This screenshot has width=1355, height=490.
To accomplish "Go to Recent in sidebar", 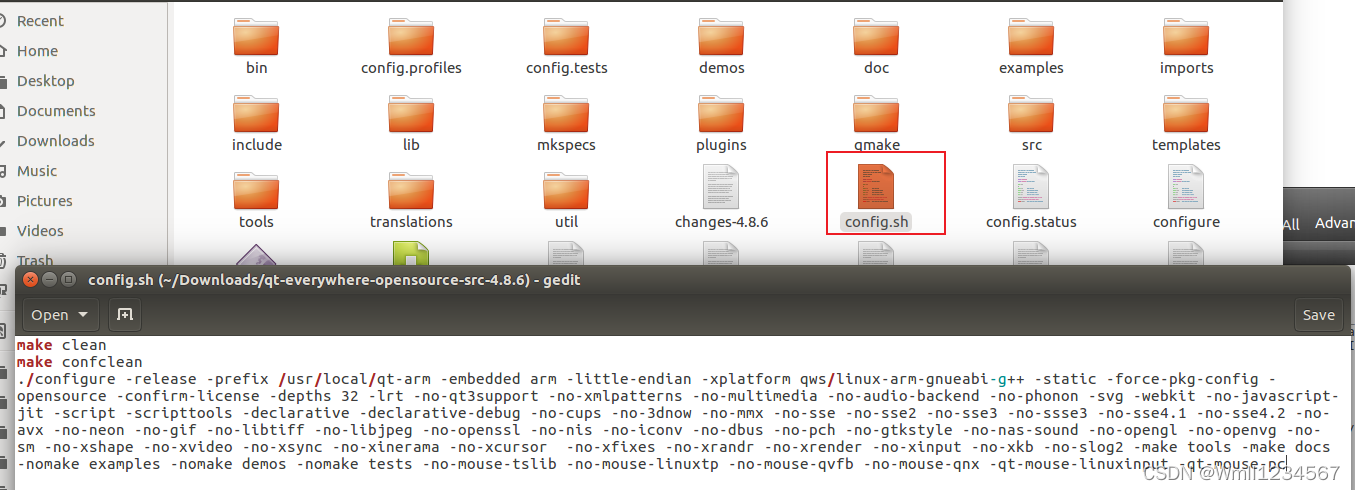I will [40, 21].
